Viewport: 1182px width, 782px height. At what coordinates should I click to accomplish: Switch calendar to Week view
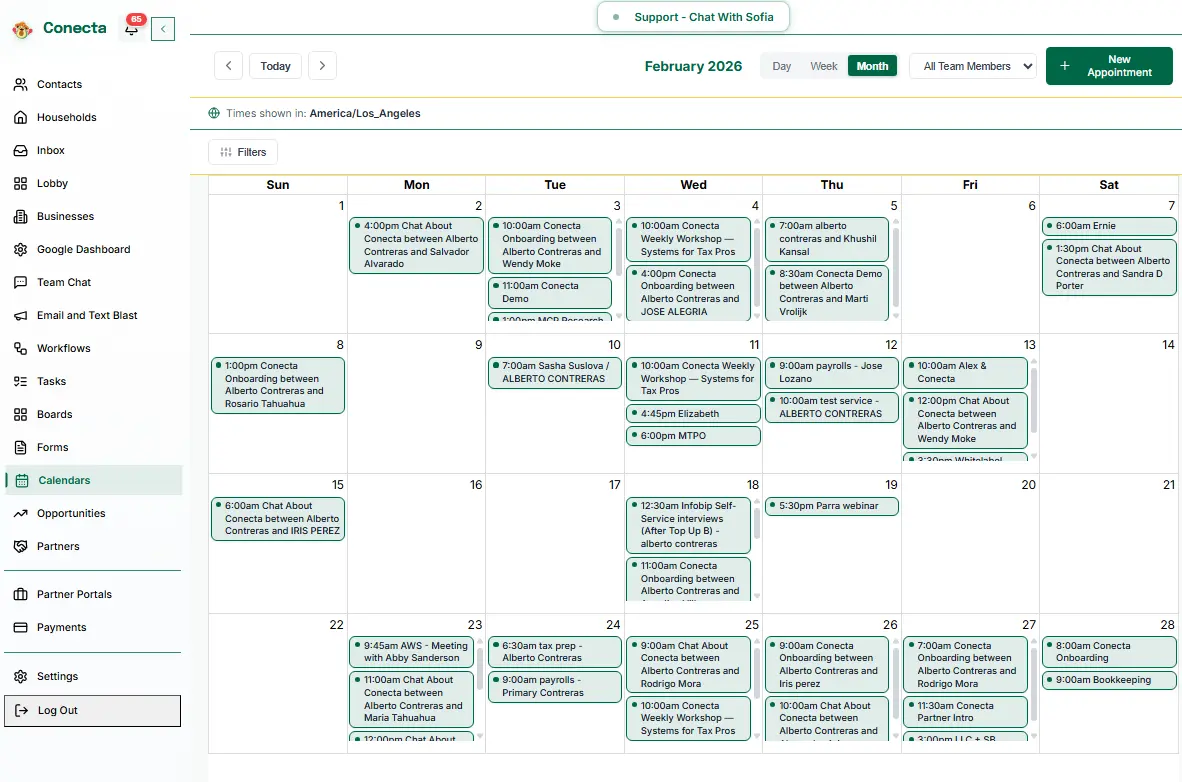pos(823,65)
